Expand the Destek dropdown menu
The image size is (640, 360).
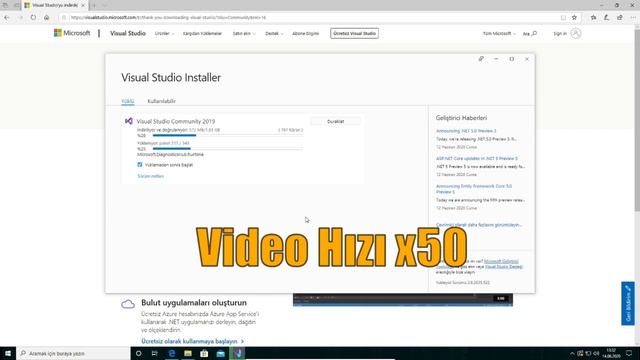(x=274, y=33)
